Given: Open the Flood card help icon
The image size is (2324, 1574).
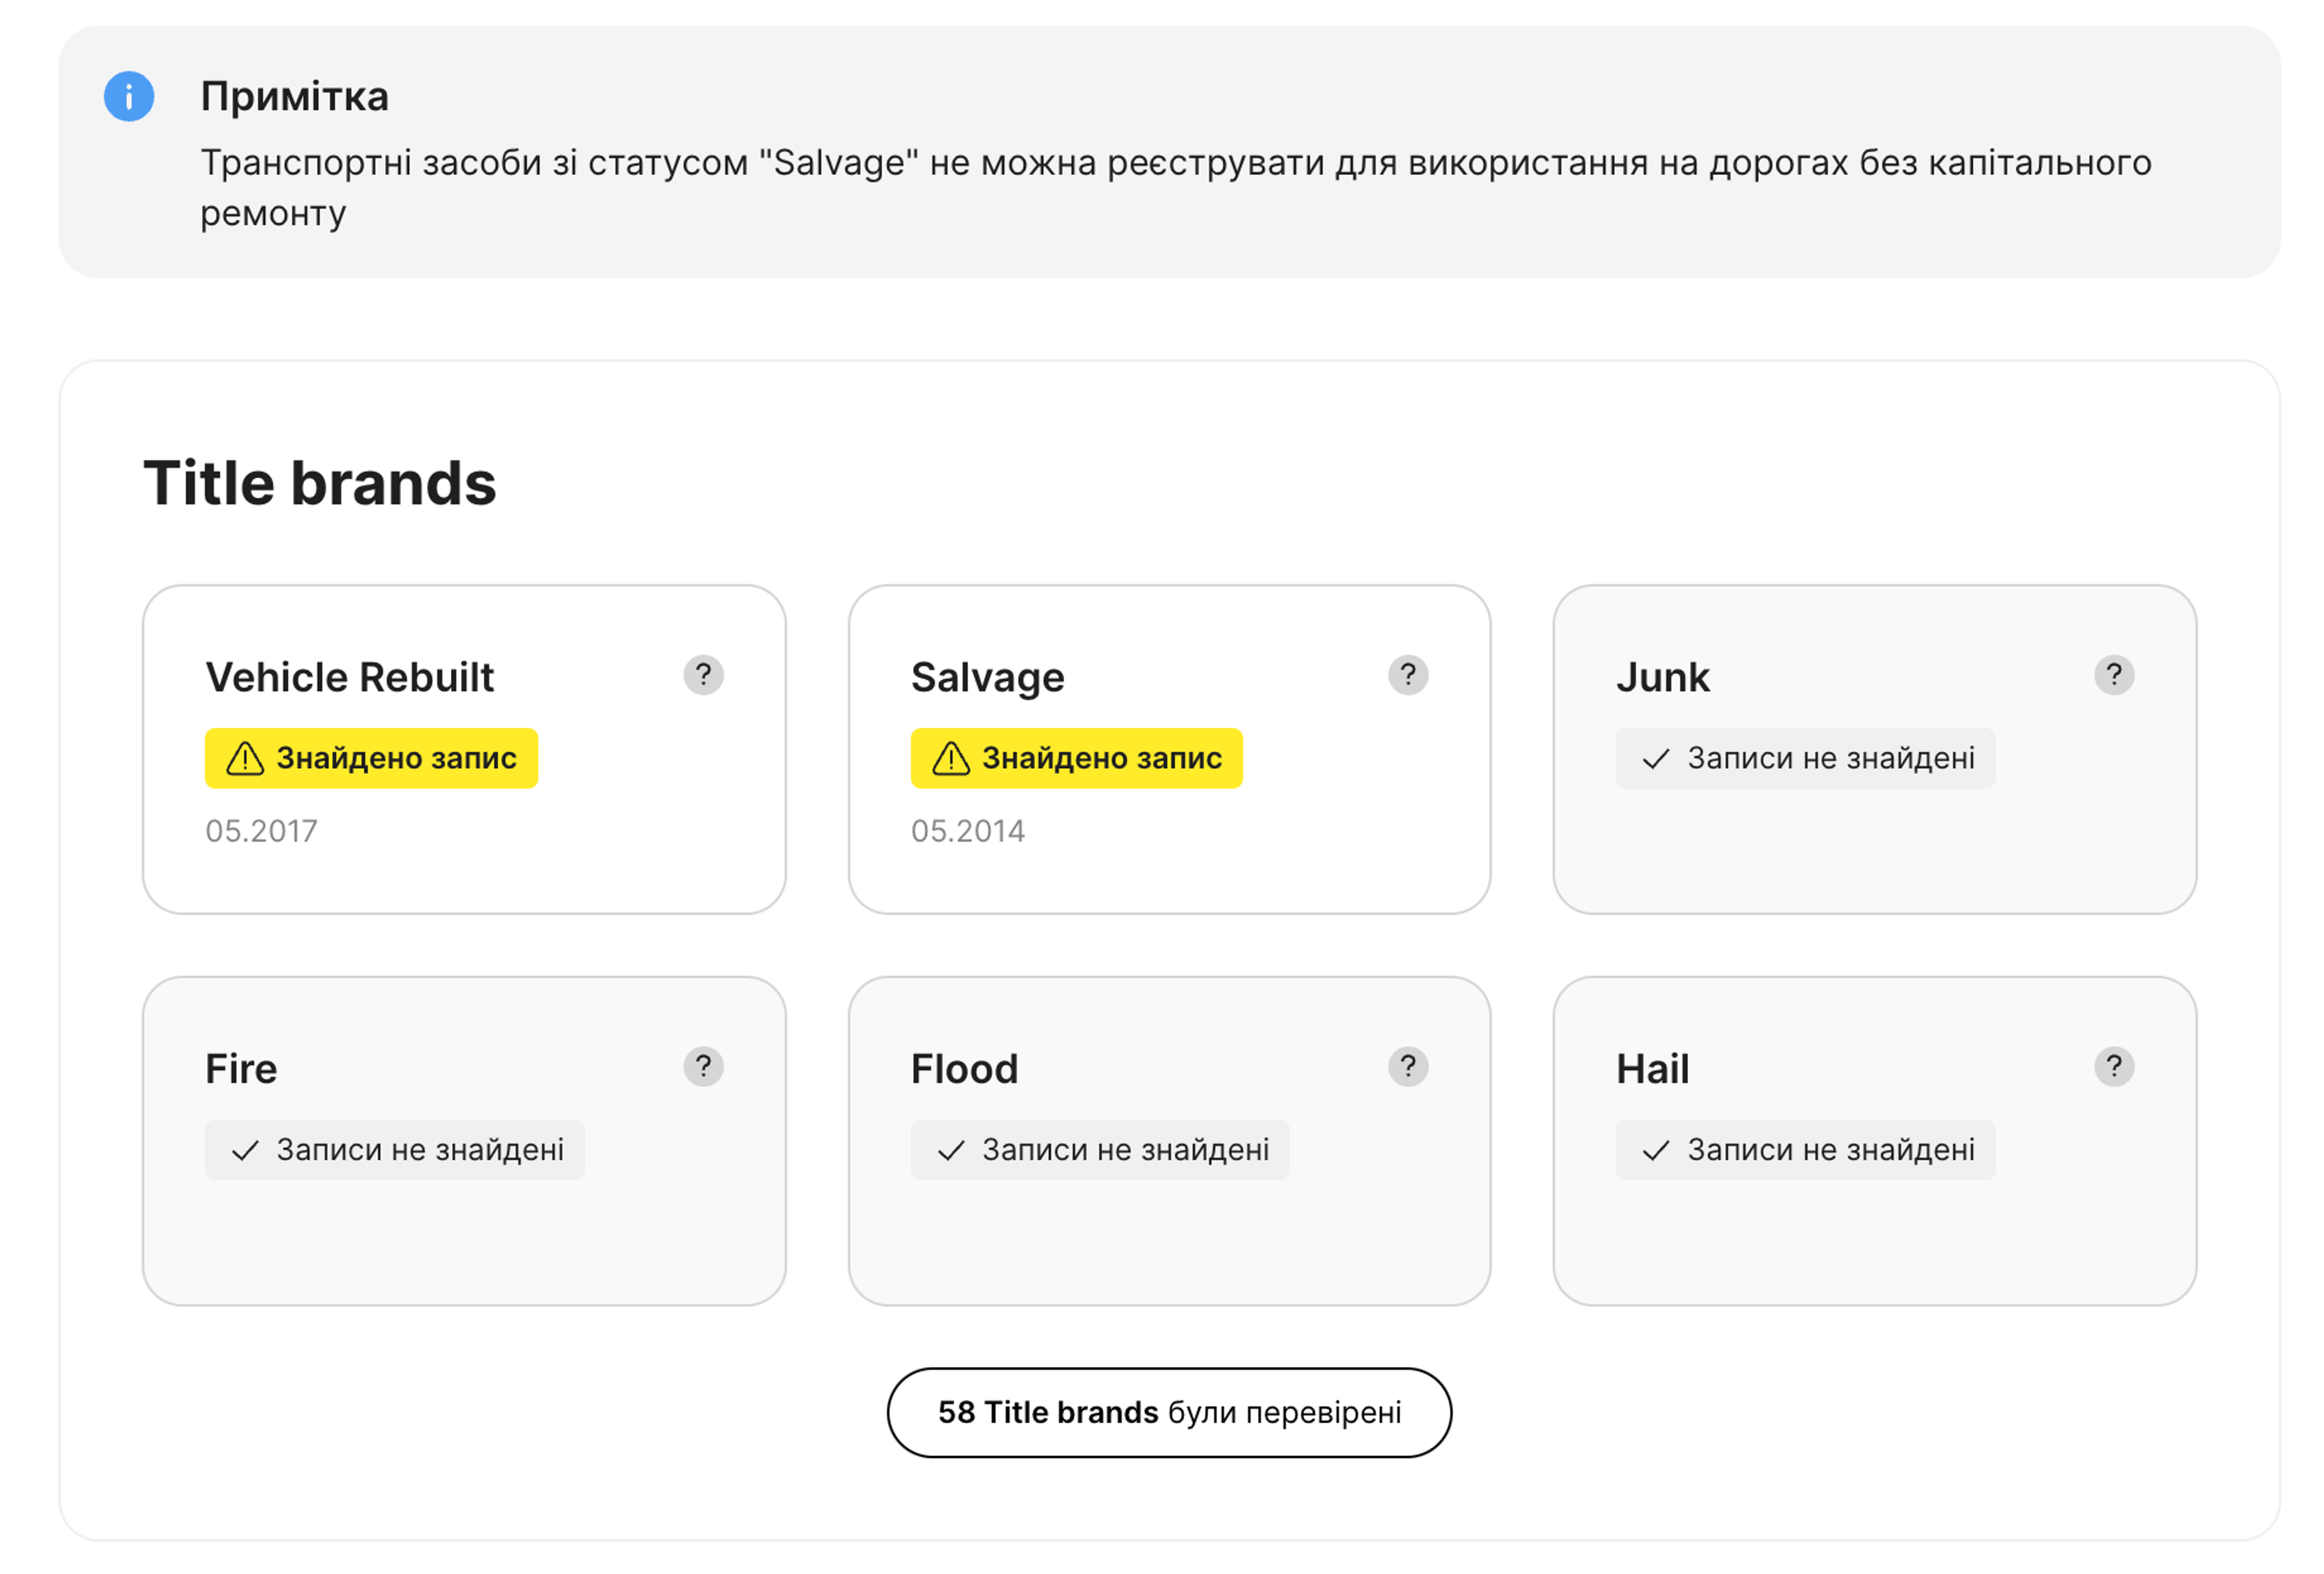Looking at the screenshot, I should pyautogui.click(x=1408, y=1066).
